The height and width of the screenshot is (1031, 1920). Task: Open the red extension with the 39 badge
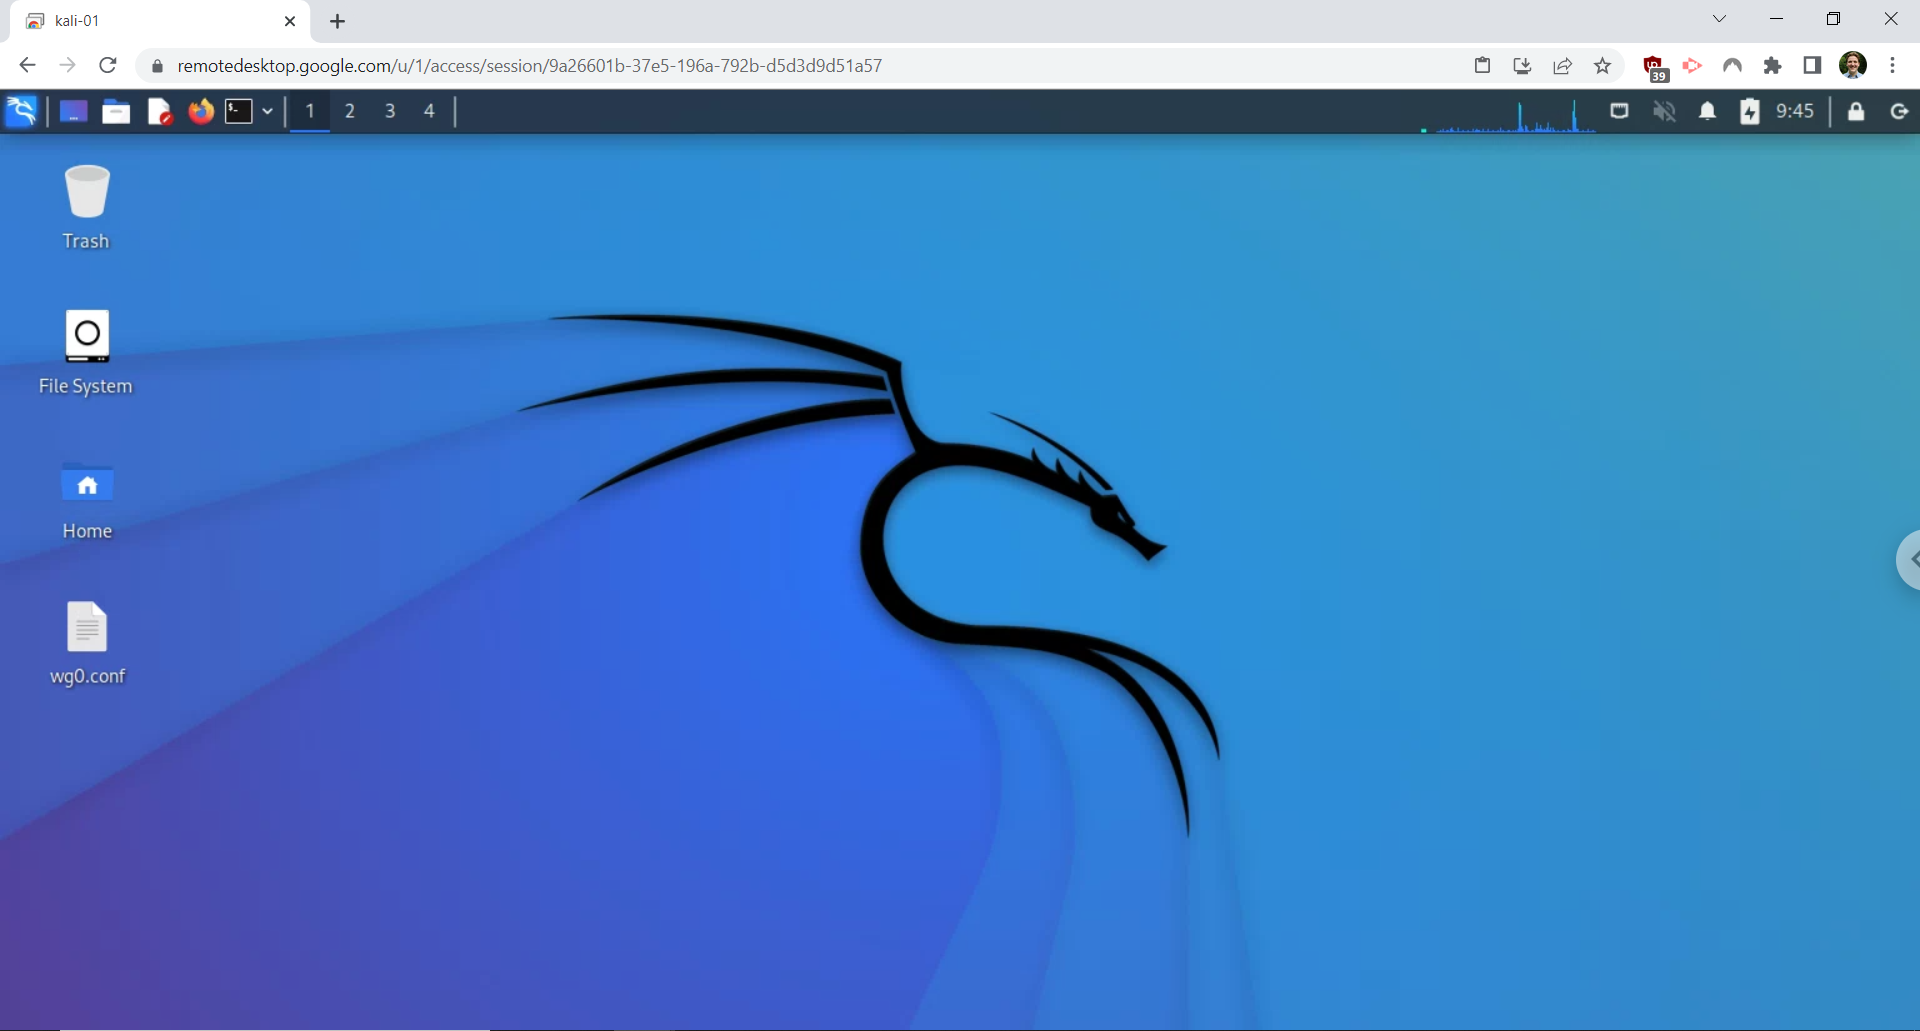[x=1655, y=67]
